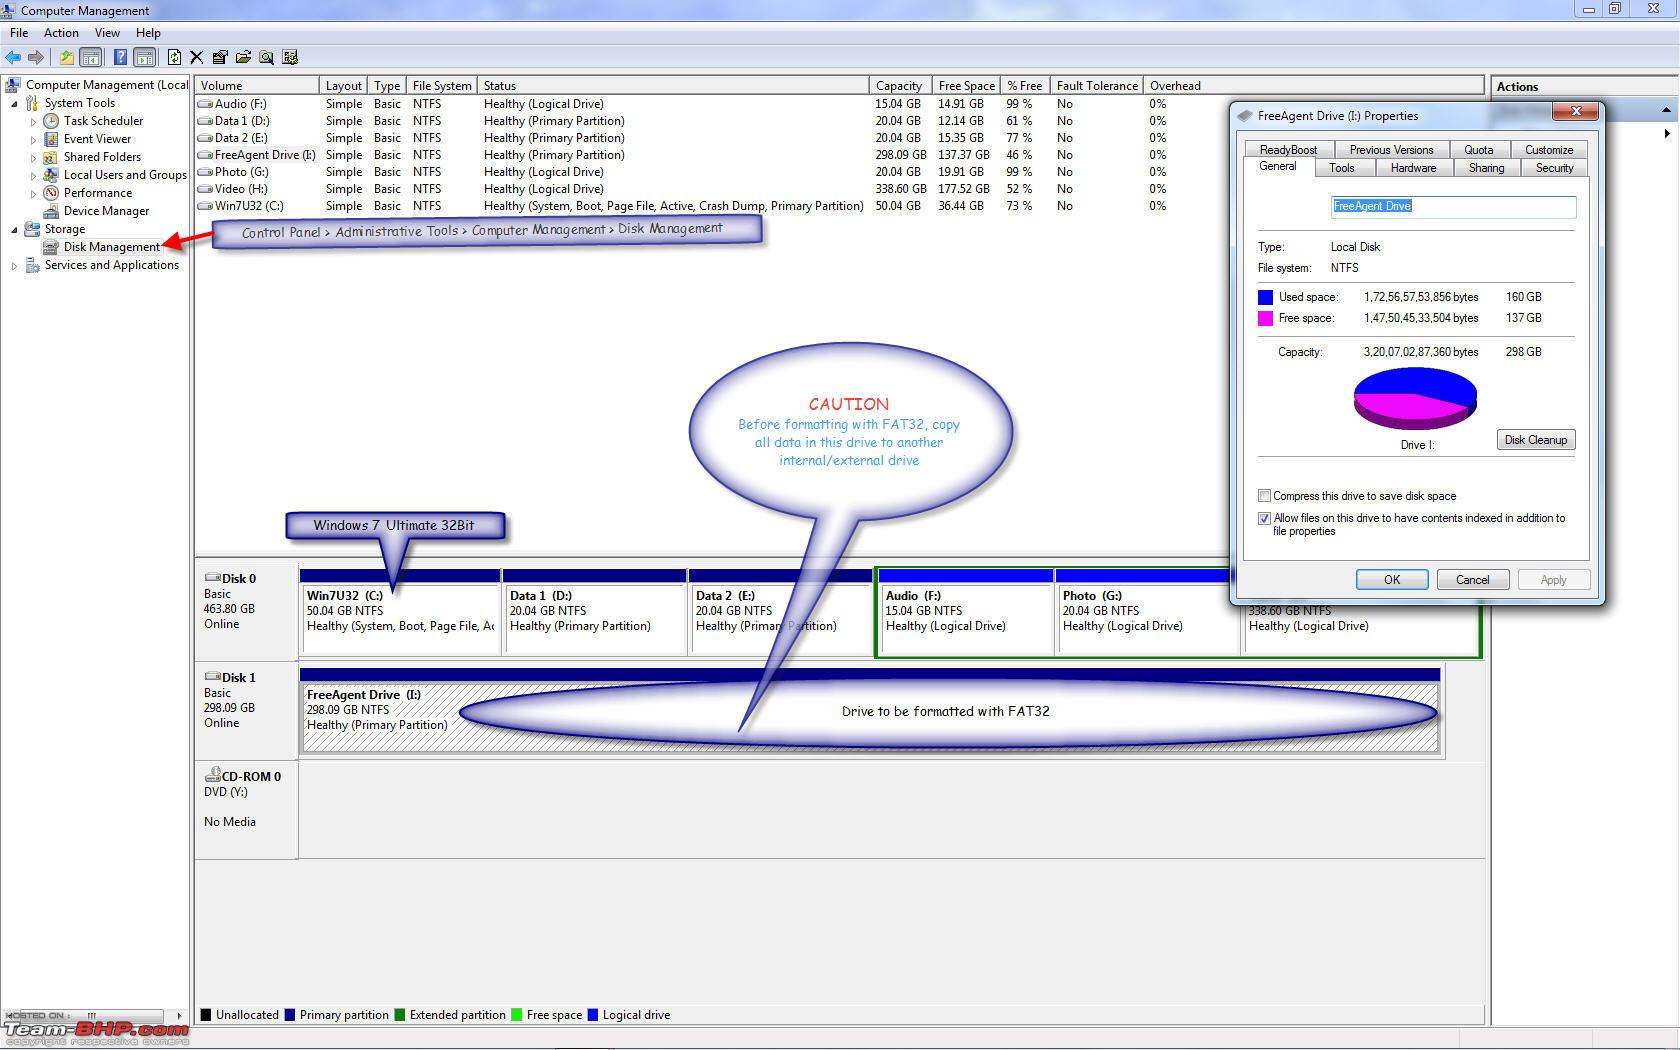Switch to the Tools tab in Properties
This screenshot has width=1680, height=1050.
(x=1342, y=168)
